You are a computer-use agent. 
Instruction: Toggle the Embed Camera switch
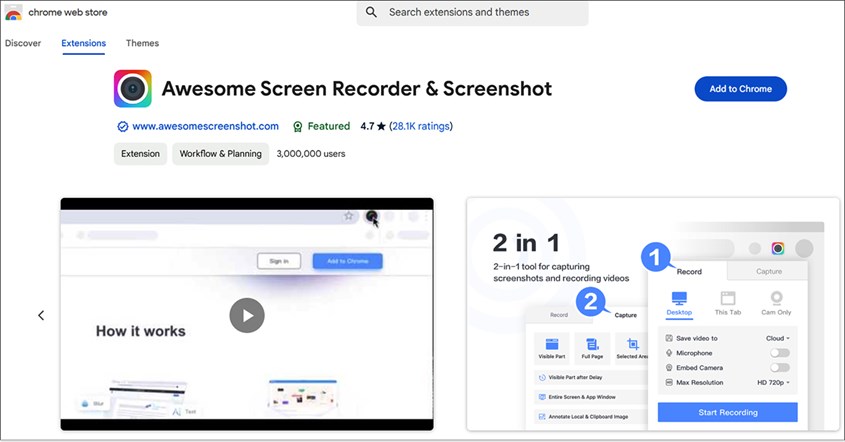[x=780, y=368]
